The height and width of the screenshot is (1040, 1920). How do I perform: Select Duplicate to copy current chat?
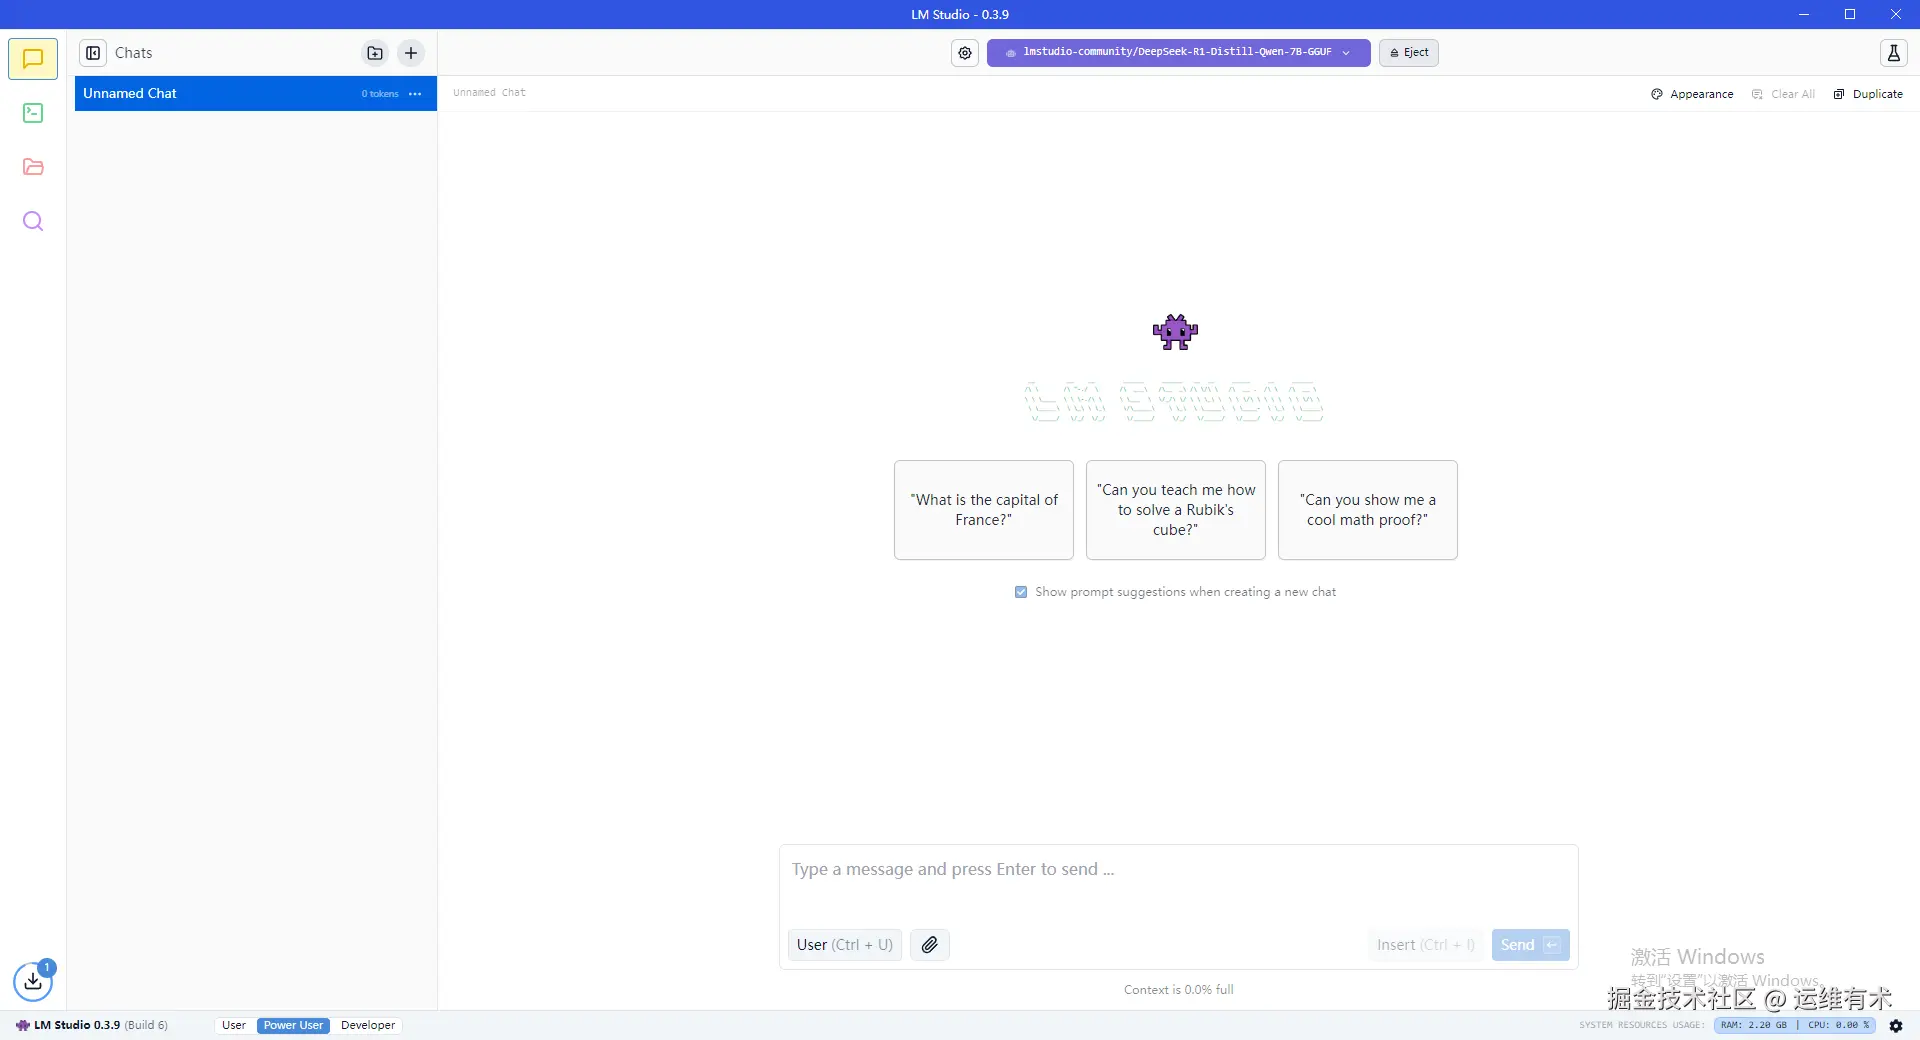pyautogui.click(x=1868, y=93)
